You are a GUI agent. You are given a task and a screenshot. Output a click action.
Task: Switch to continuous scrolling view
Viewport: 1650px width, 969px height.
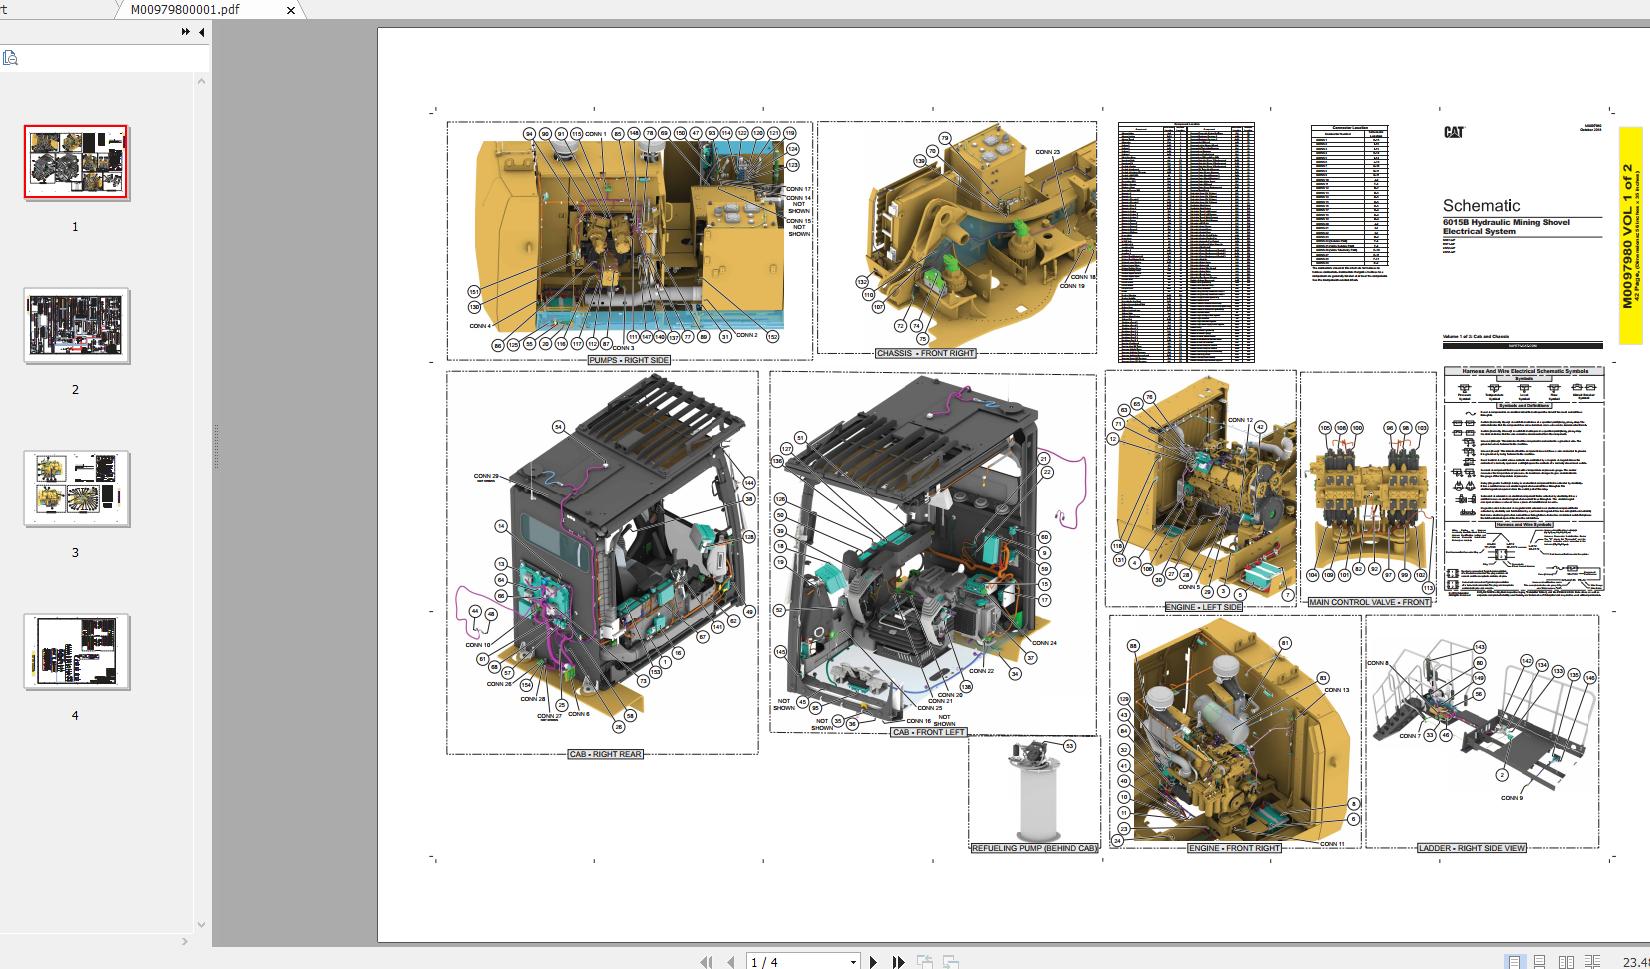1539,961
